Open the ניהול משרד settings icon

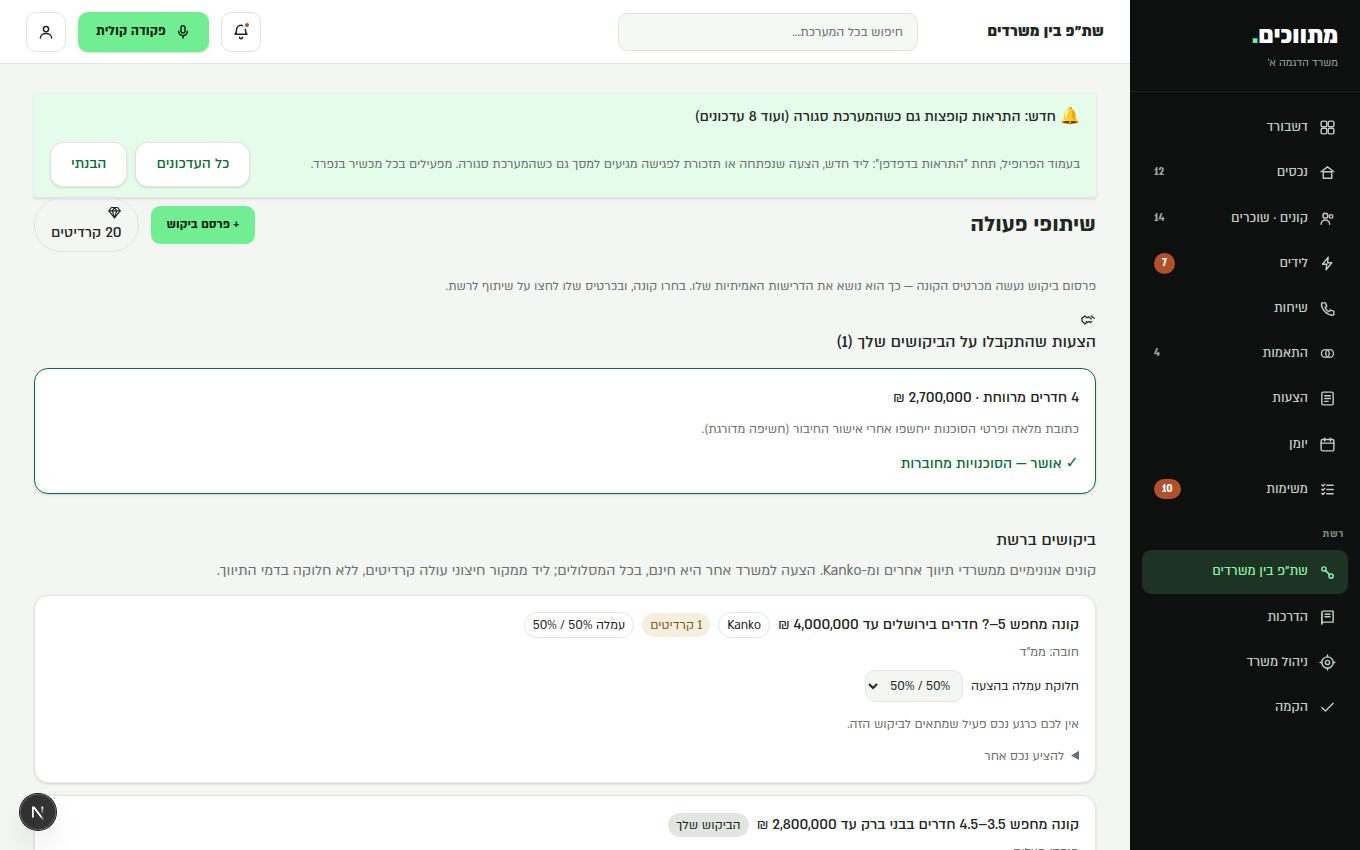tap(1327, 662)
